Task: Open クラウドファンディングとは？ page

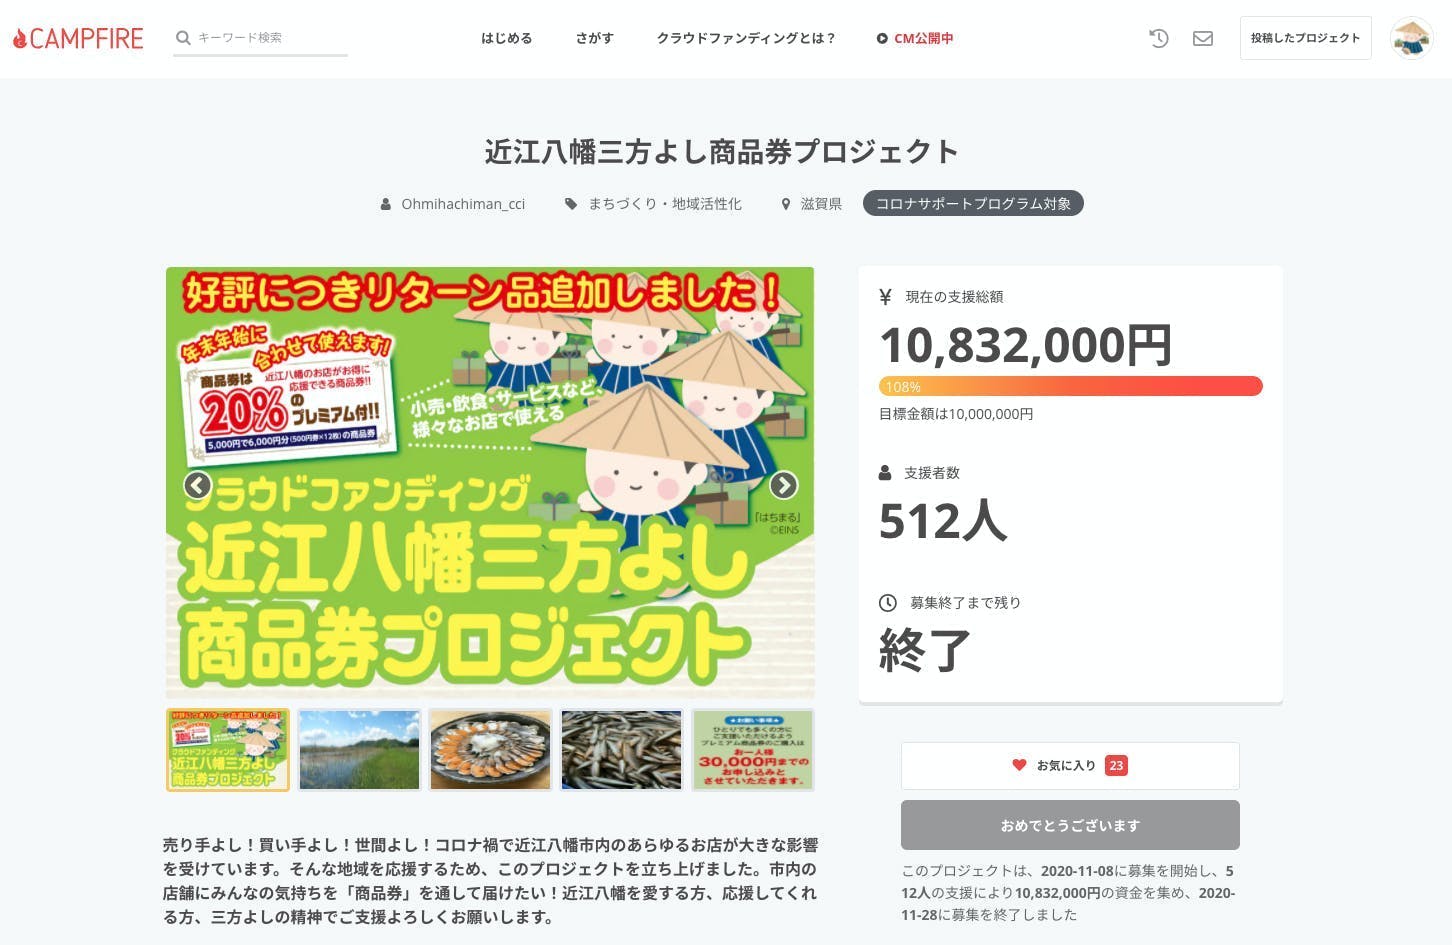Action: pos(746,38)
